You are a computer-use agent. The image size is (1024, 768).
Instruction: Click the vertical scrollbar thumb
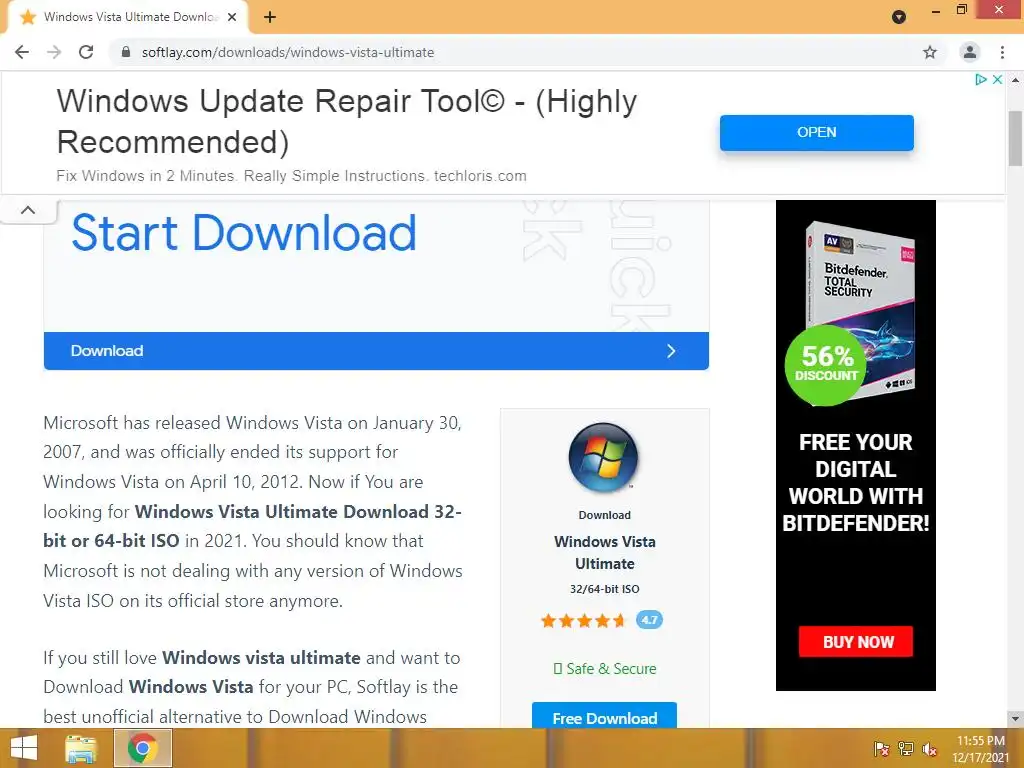[x=1016, y=138]
